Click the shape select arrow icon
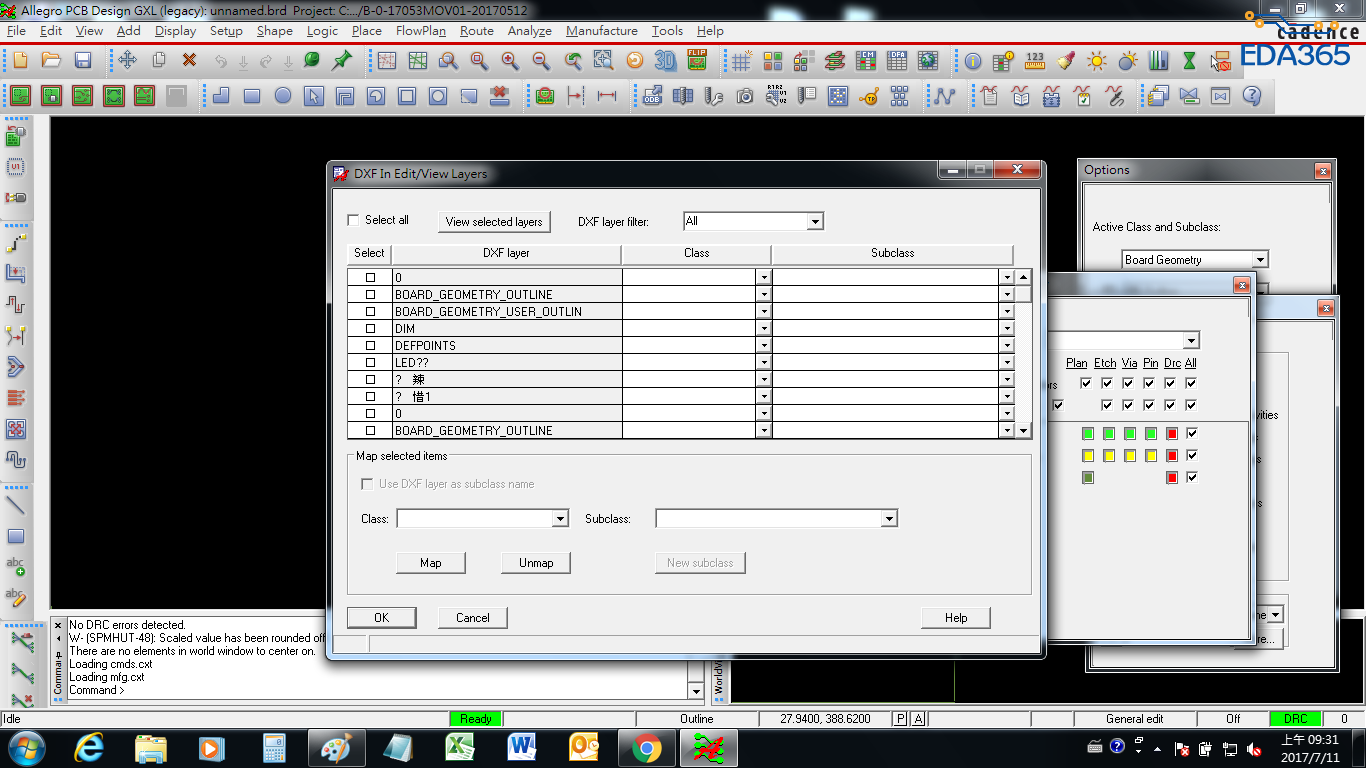Image resolution: width=1366 pixels, height=768 pixels. tap(314, 96)
